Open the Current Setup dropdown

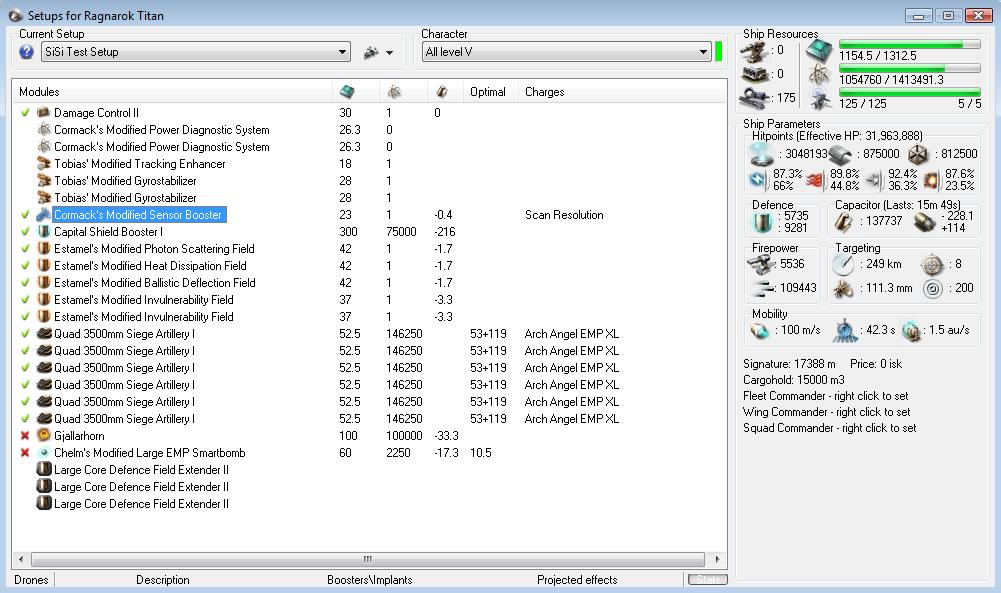[x=343, y=52]
